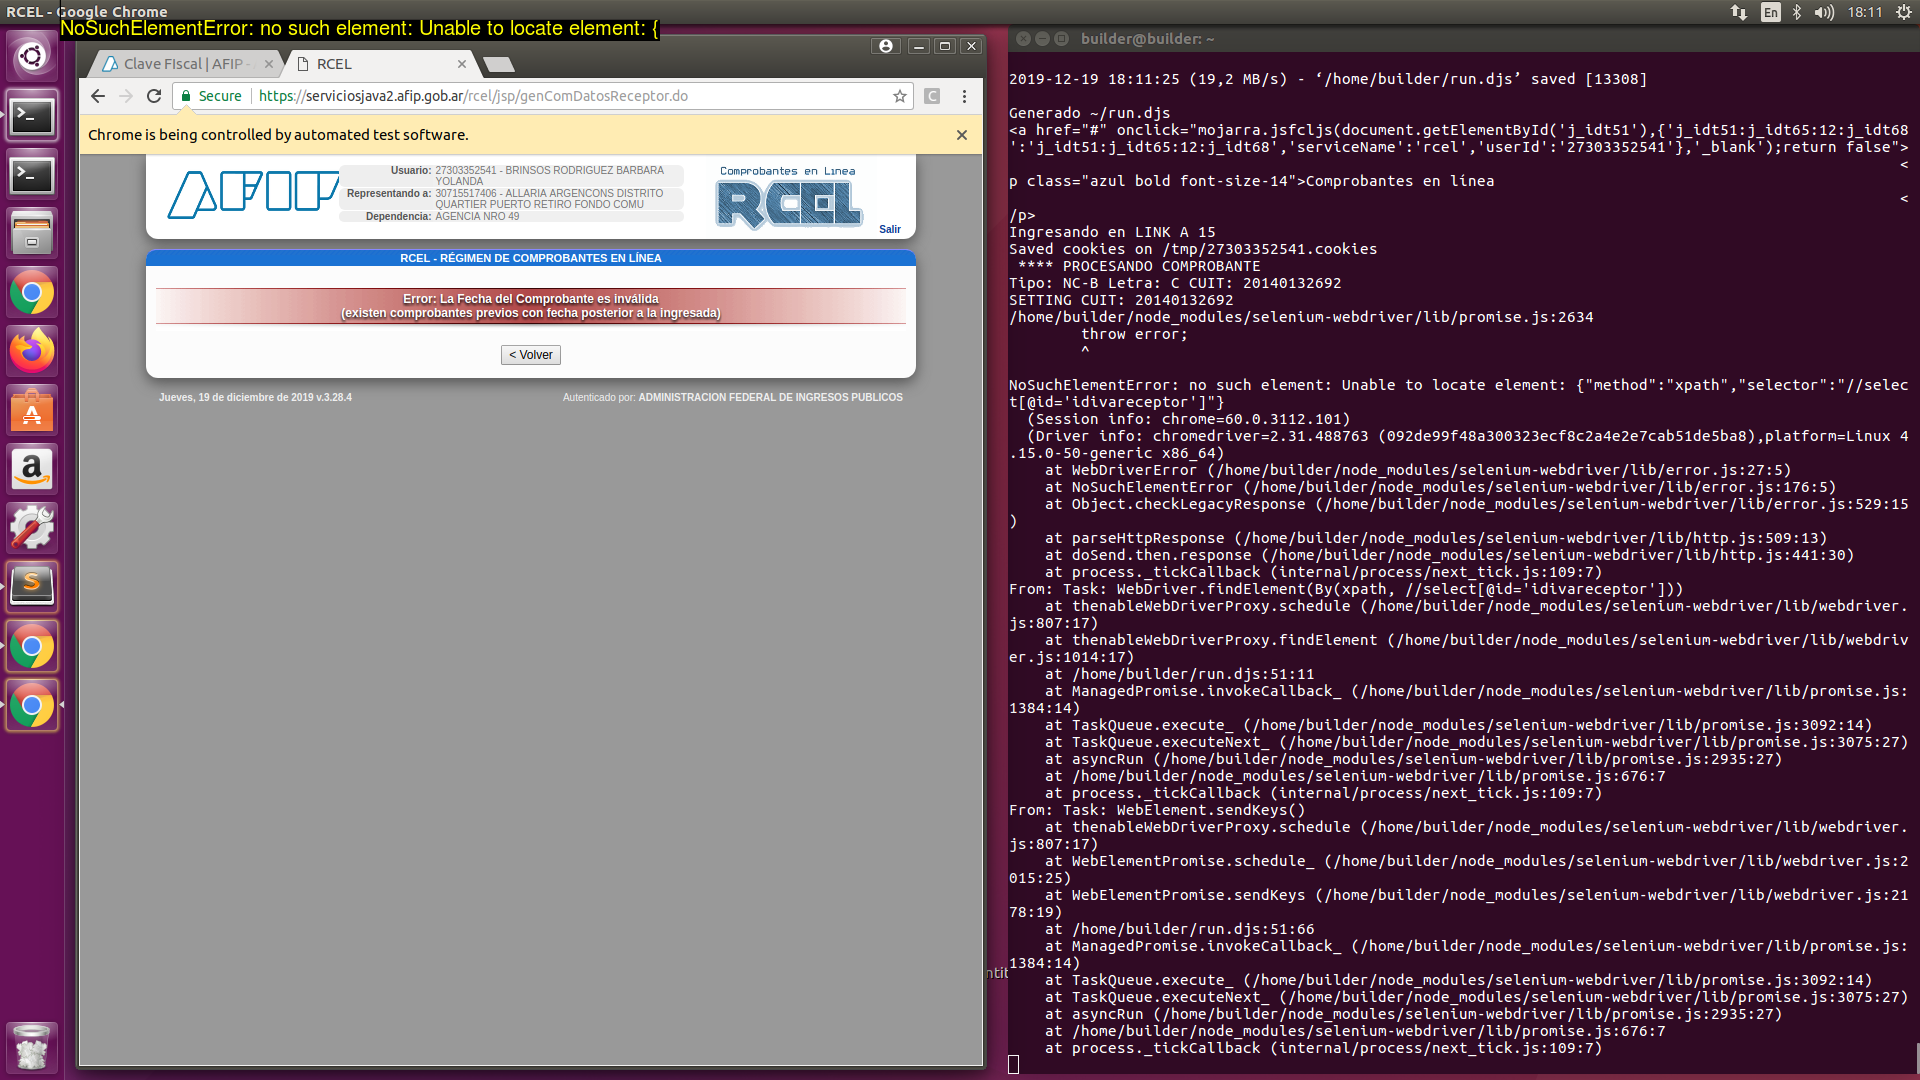Viewport: 1920px width, 1080px height.
Task: Click 'NoSuchElementError' line in terminal output
Action: click(x=1458, y=394)
